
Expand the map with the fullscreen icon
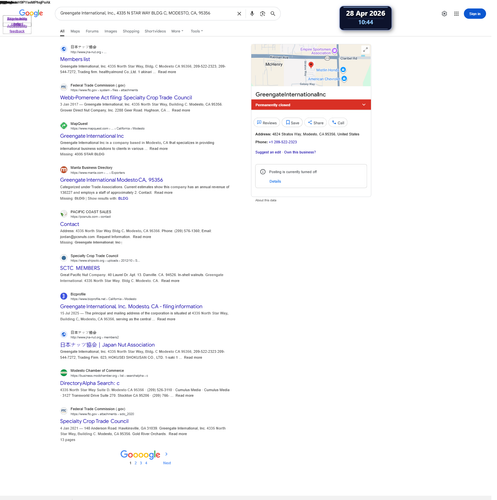(x=365, y=50)
